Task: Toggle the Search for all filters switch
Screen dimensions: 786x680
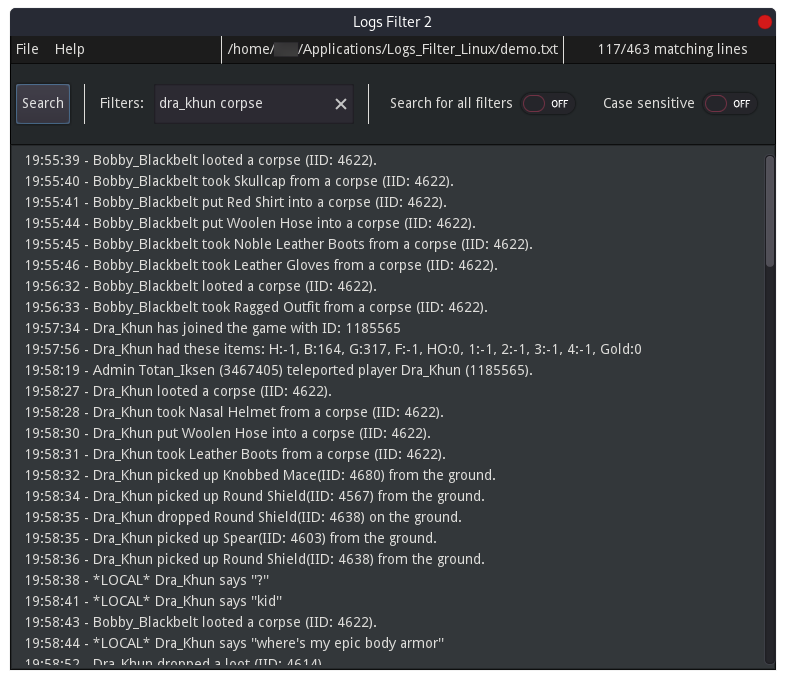Action: (x=547, y=104)
